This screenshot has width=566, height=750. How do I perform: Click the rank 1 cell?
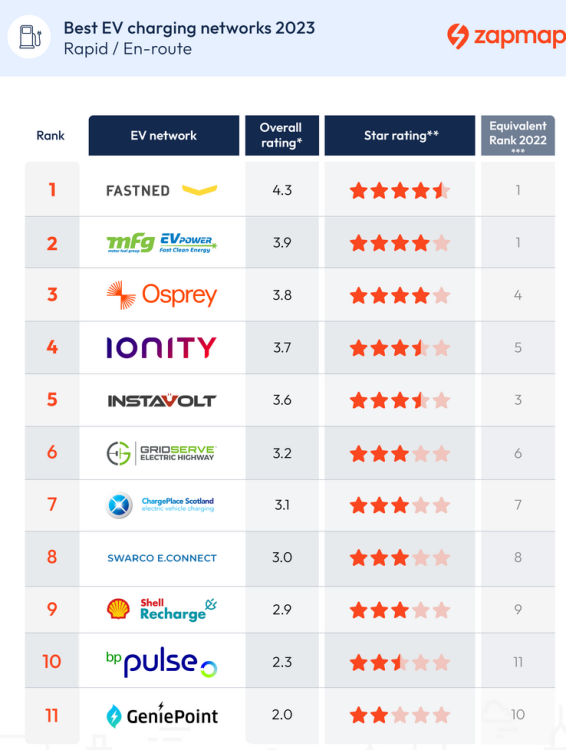[52, 189]
